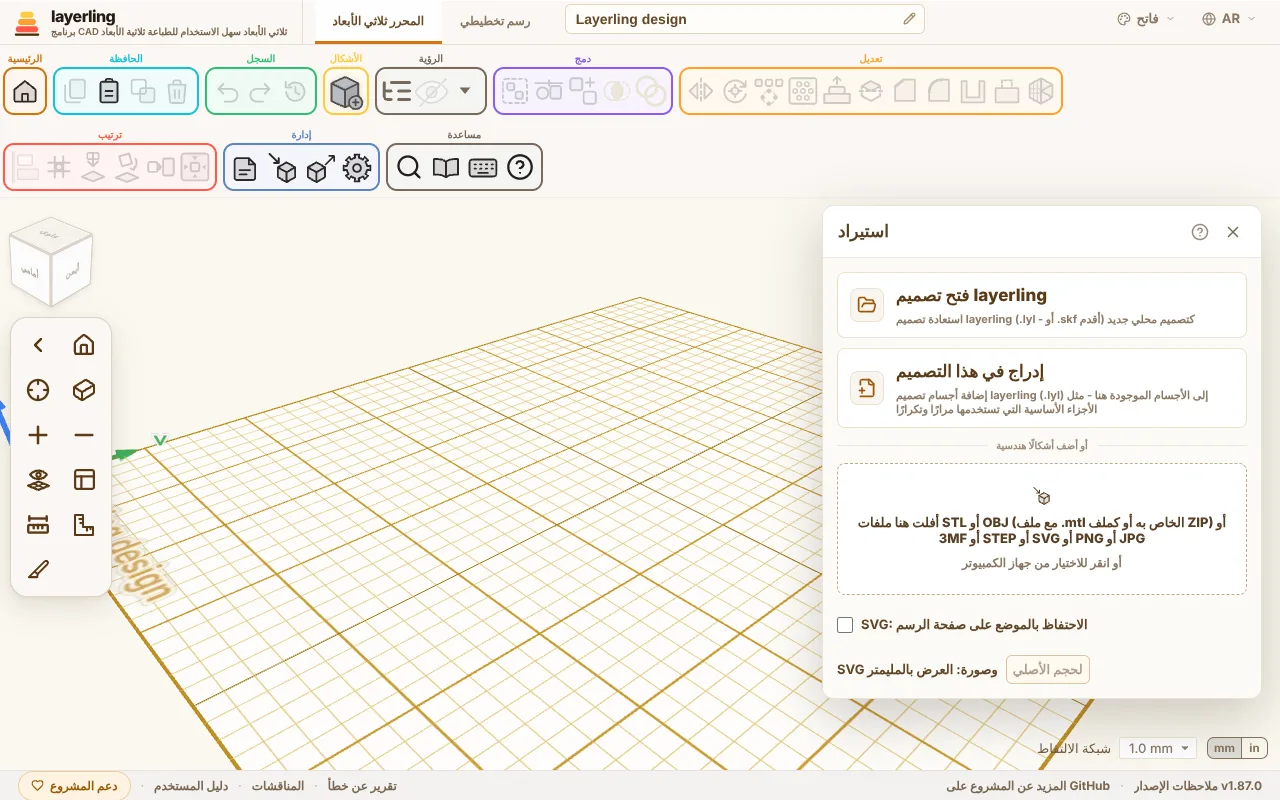
Task: Click the import cube icon in إدارة group
Action: [x=283, y=168]
